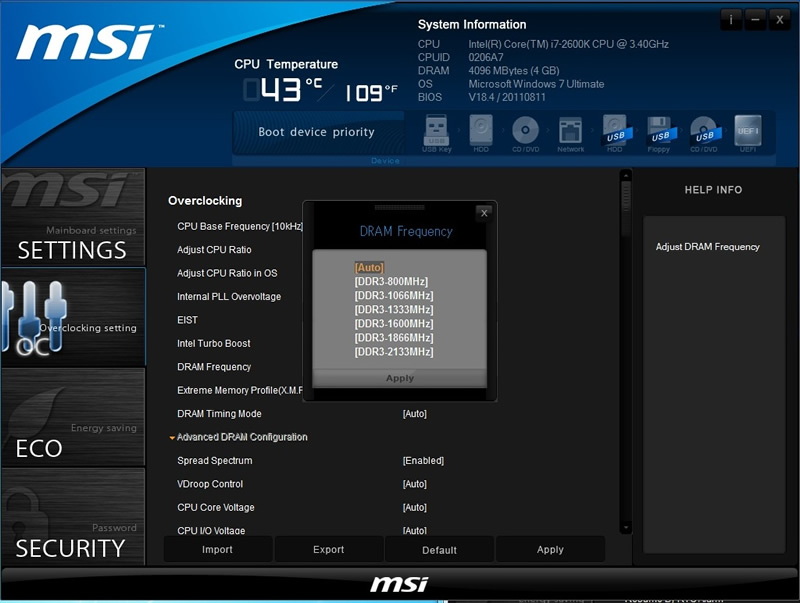Open the OC overclocking section
The image size is (800, 603).
tap(73, 317)
